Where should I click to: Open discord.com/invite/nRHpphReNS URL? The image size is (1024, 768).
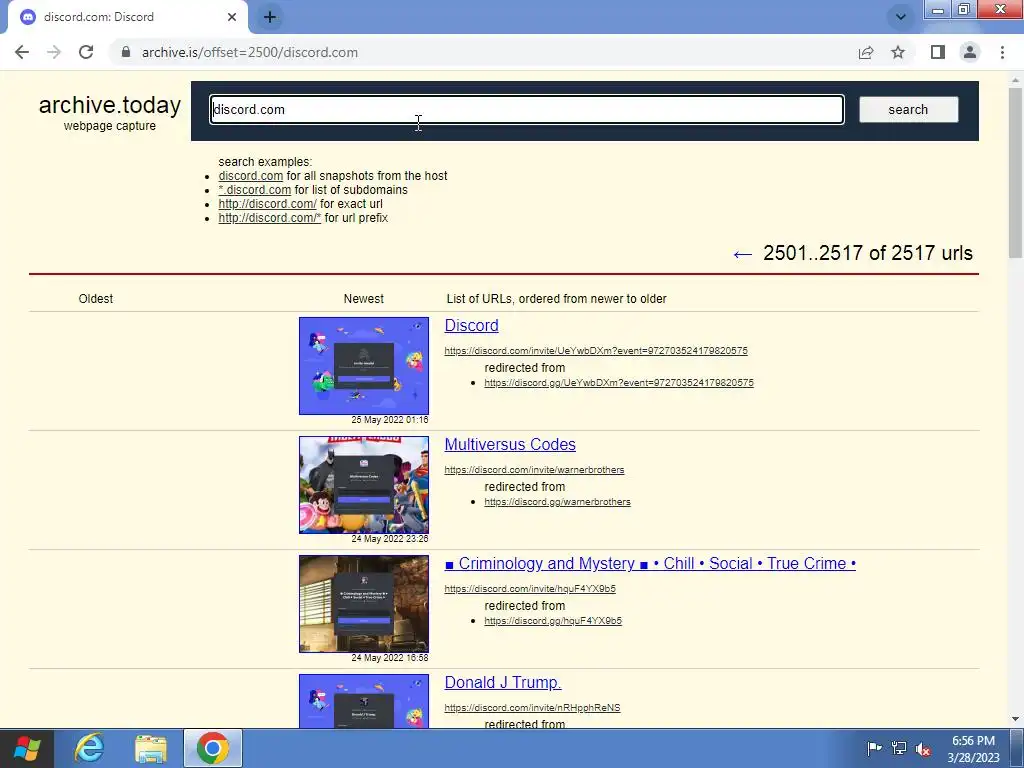pyautogui.click(x=532, y=707)
